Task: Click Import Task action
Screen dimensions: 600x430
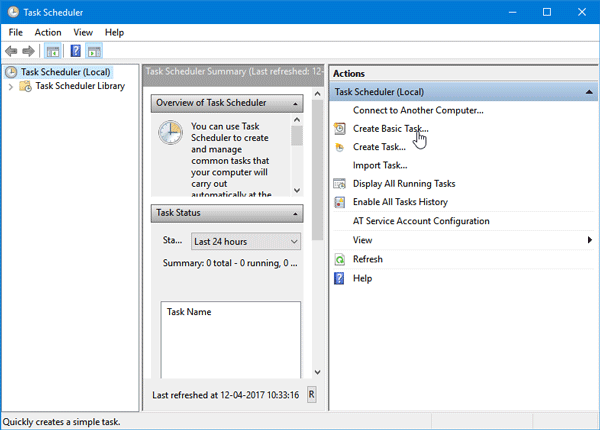Action: 380,165
